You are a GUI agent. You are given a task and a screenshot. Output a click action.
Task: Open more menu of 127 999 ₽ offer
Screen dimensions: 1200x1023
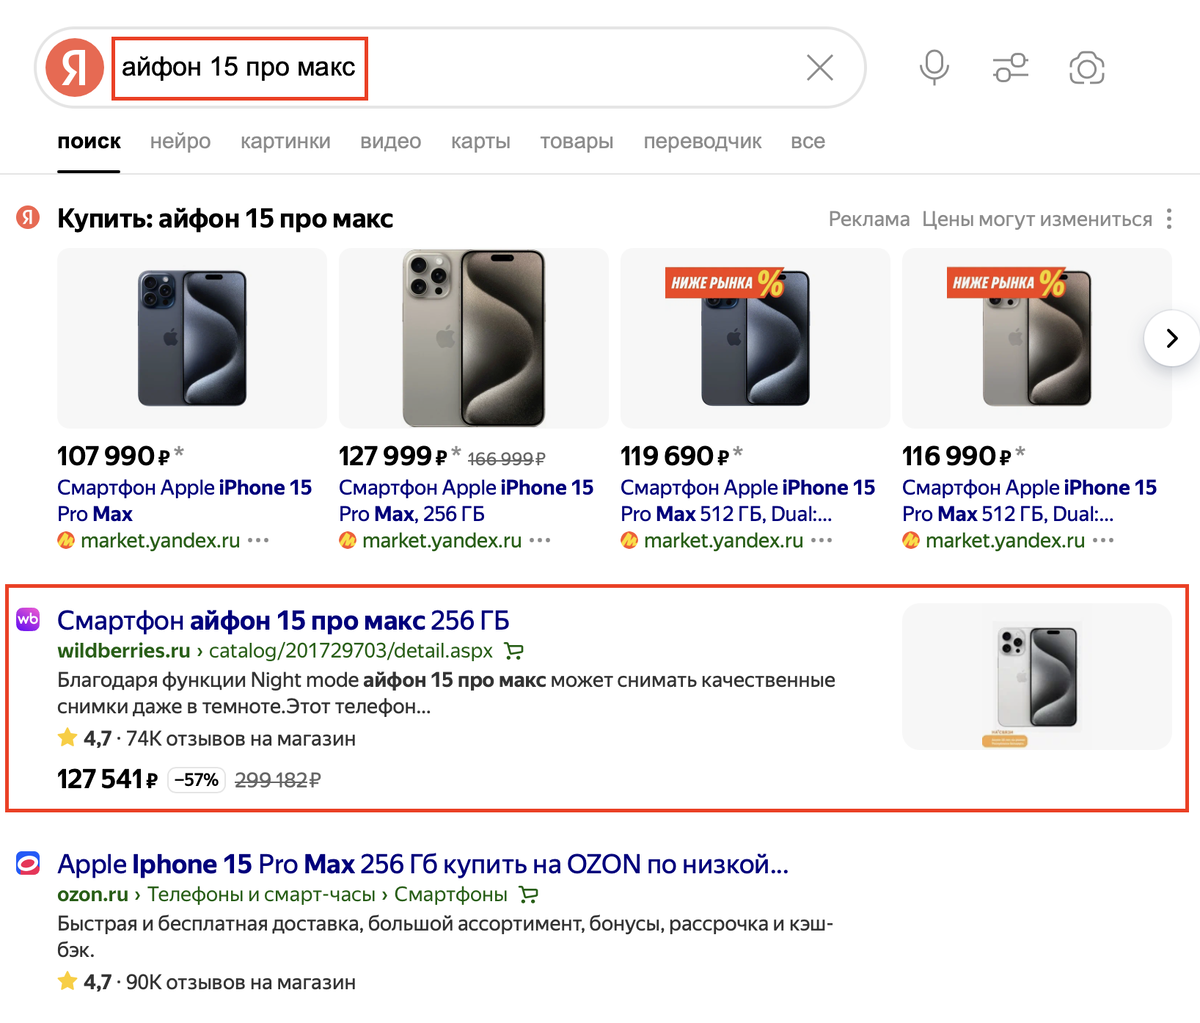click(540, 541)
